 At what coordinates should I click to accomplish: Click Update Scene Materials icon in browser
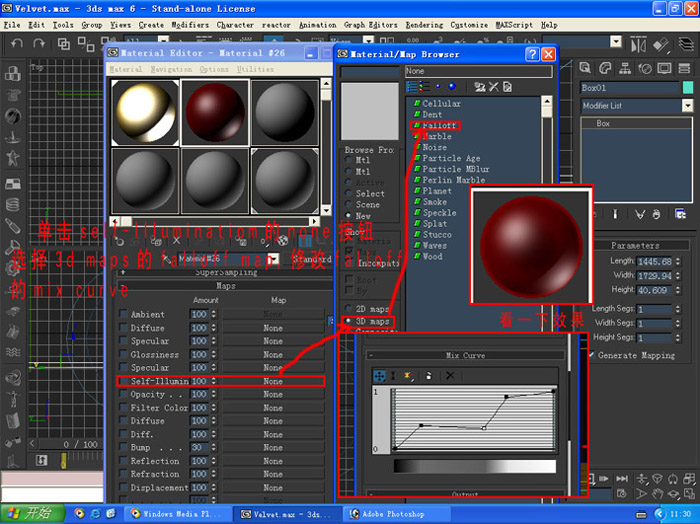[480, 87]
